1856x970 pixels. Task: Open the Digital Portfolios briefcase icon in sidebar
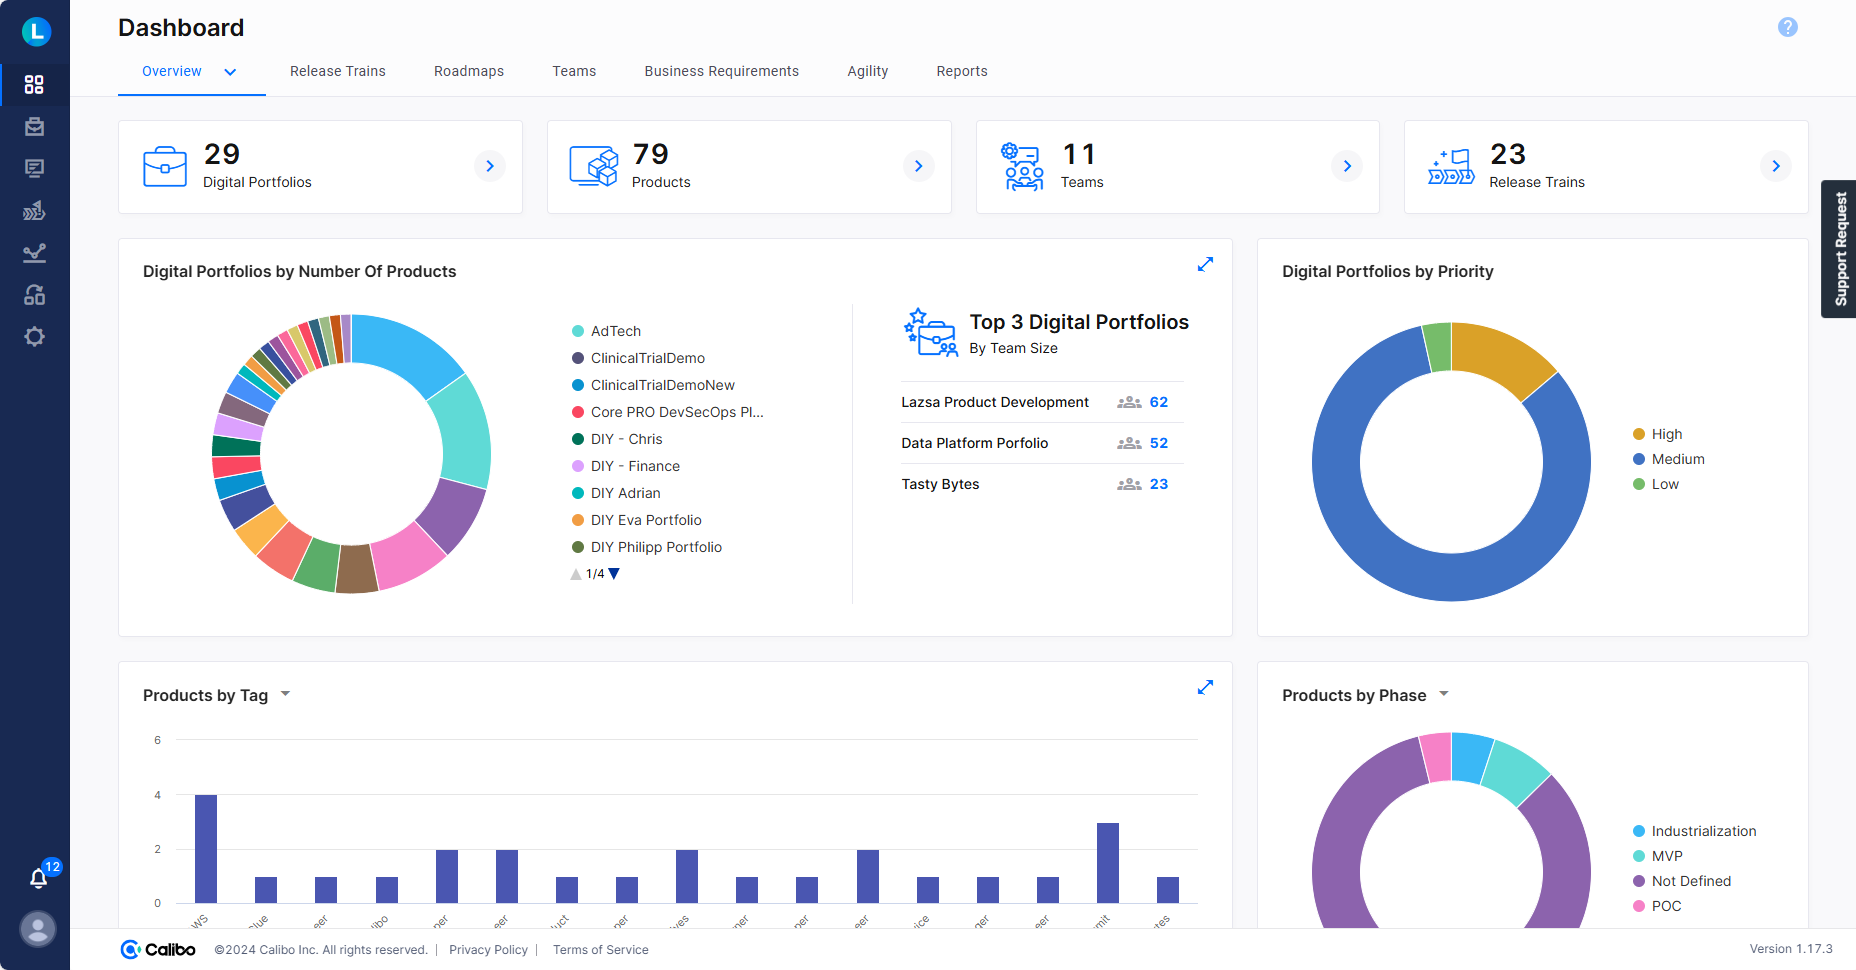(35, 127)
